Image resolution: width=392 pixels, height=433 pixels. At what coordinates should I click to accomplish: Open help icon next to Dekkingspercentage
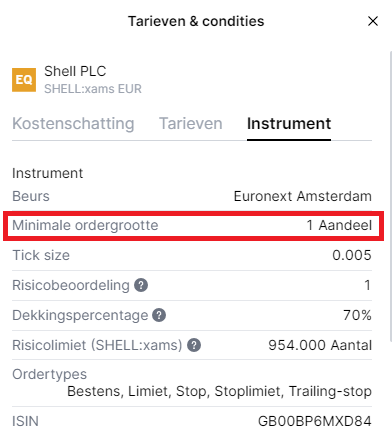pyautogui.click(x=159, y=315)
